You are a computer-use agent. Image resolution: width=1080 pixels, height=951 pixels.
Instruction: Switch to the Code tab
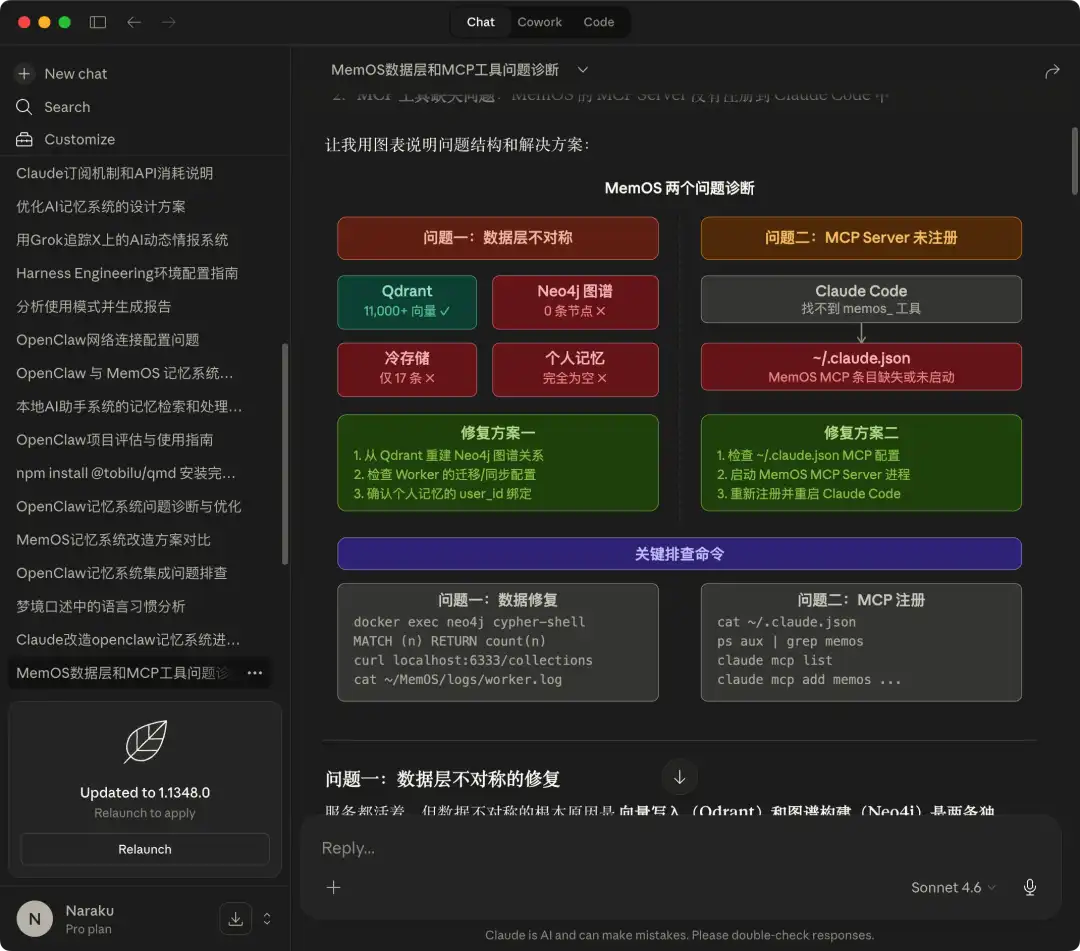[x=599, y=22]
